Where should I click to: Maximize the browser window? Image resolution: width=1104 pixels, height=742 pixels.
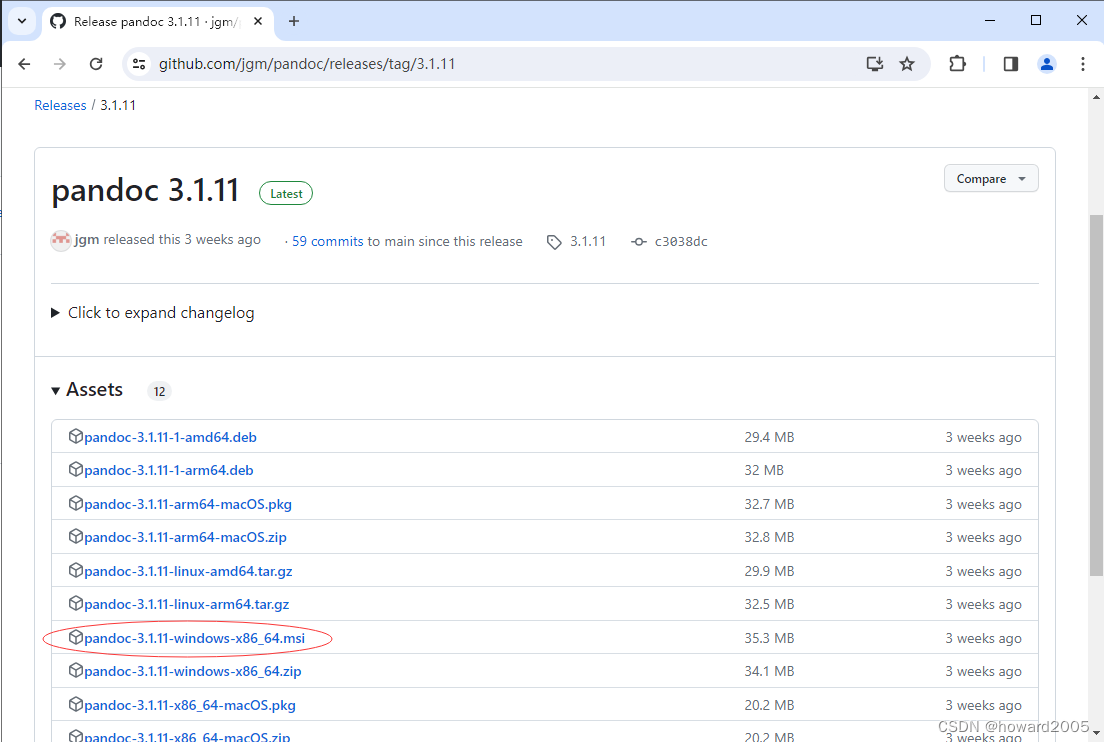1036,20
